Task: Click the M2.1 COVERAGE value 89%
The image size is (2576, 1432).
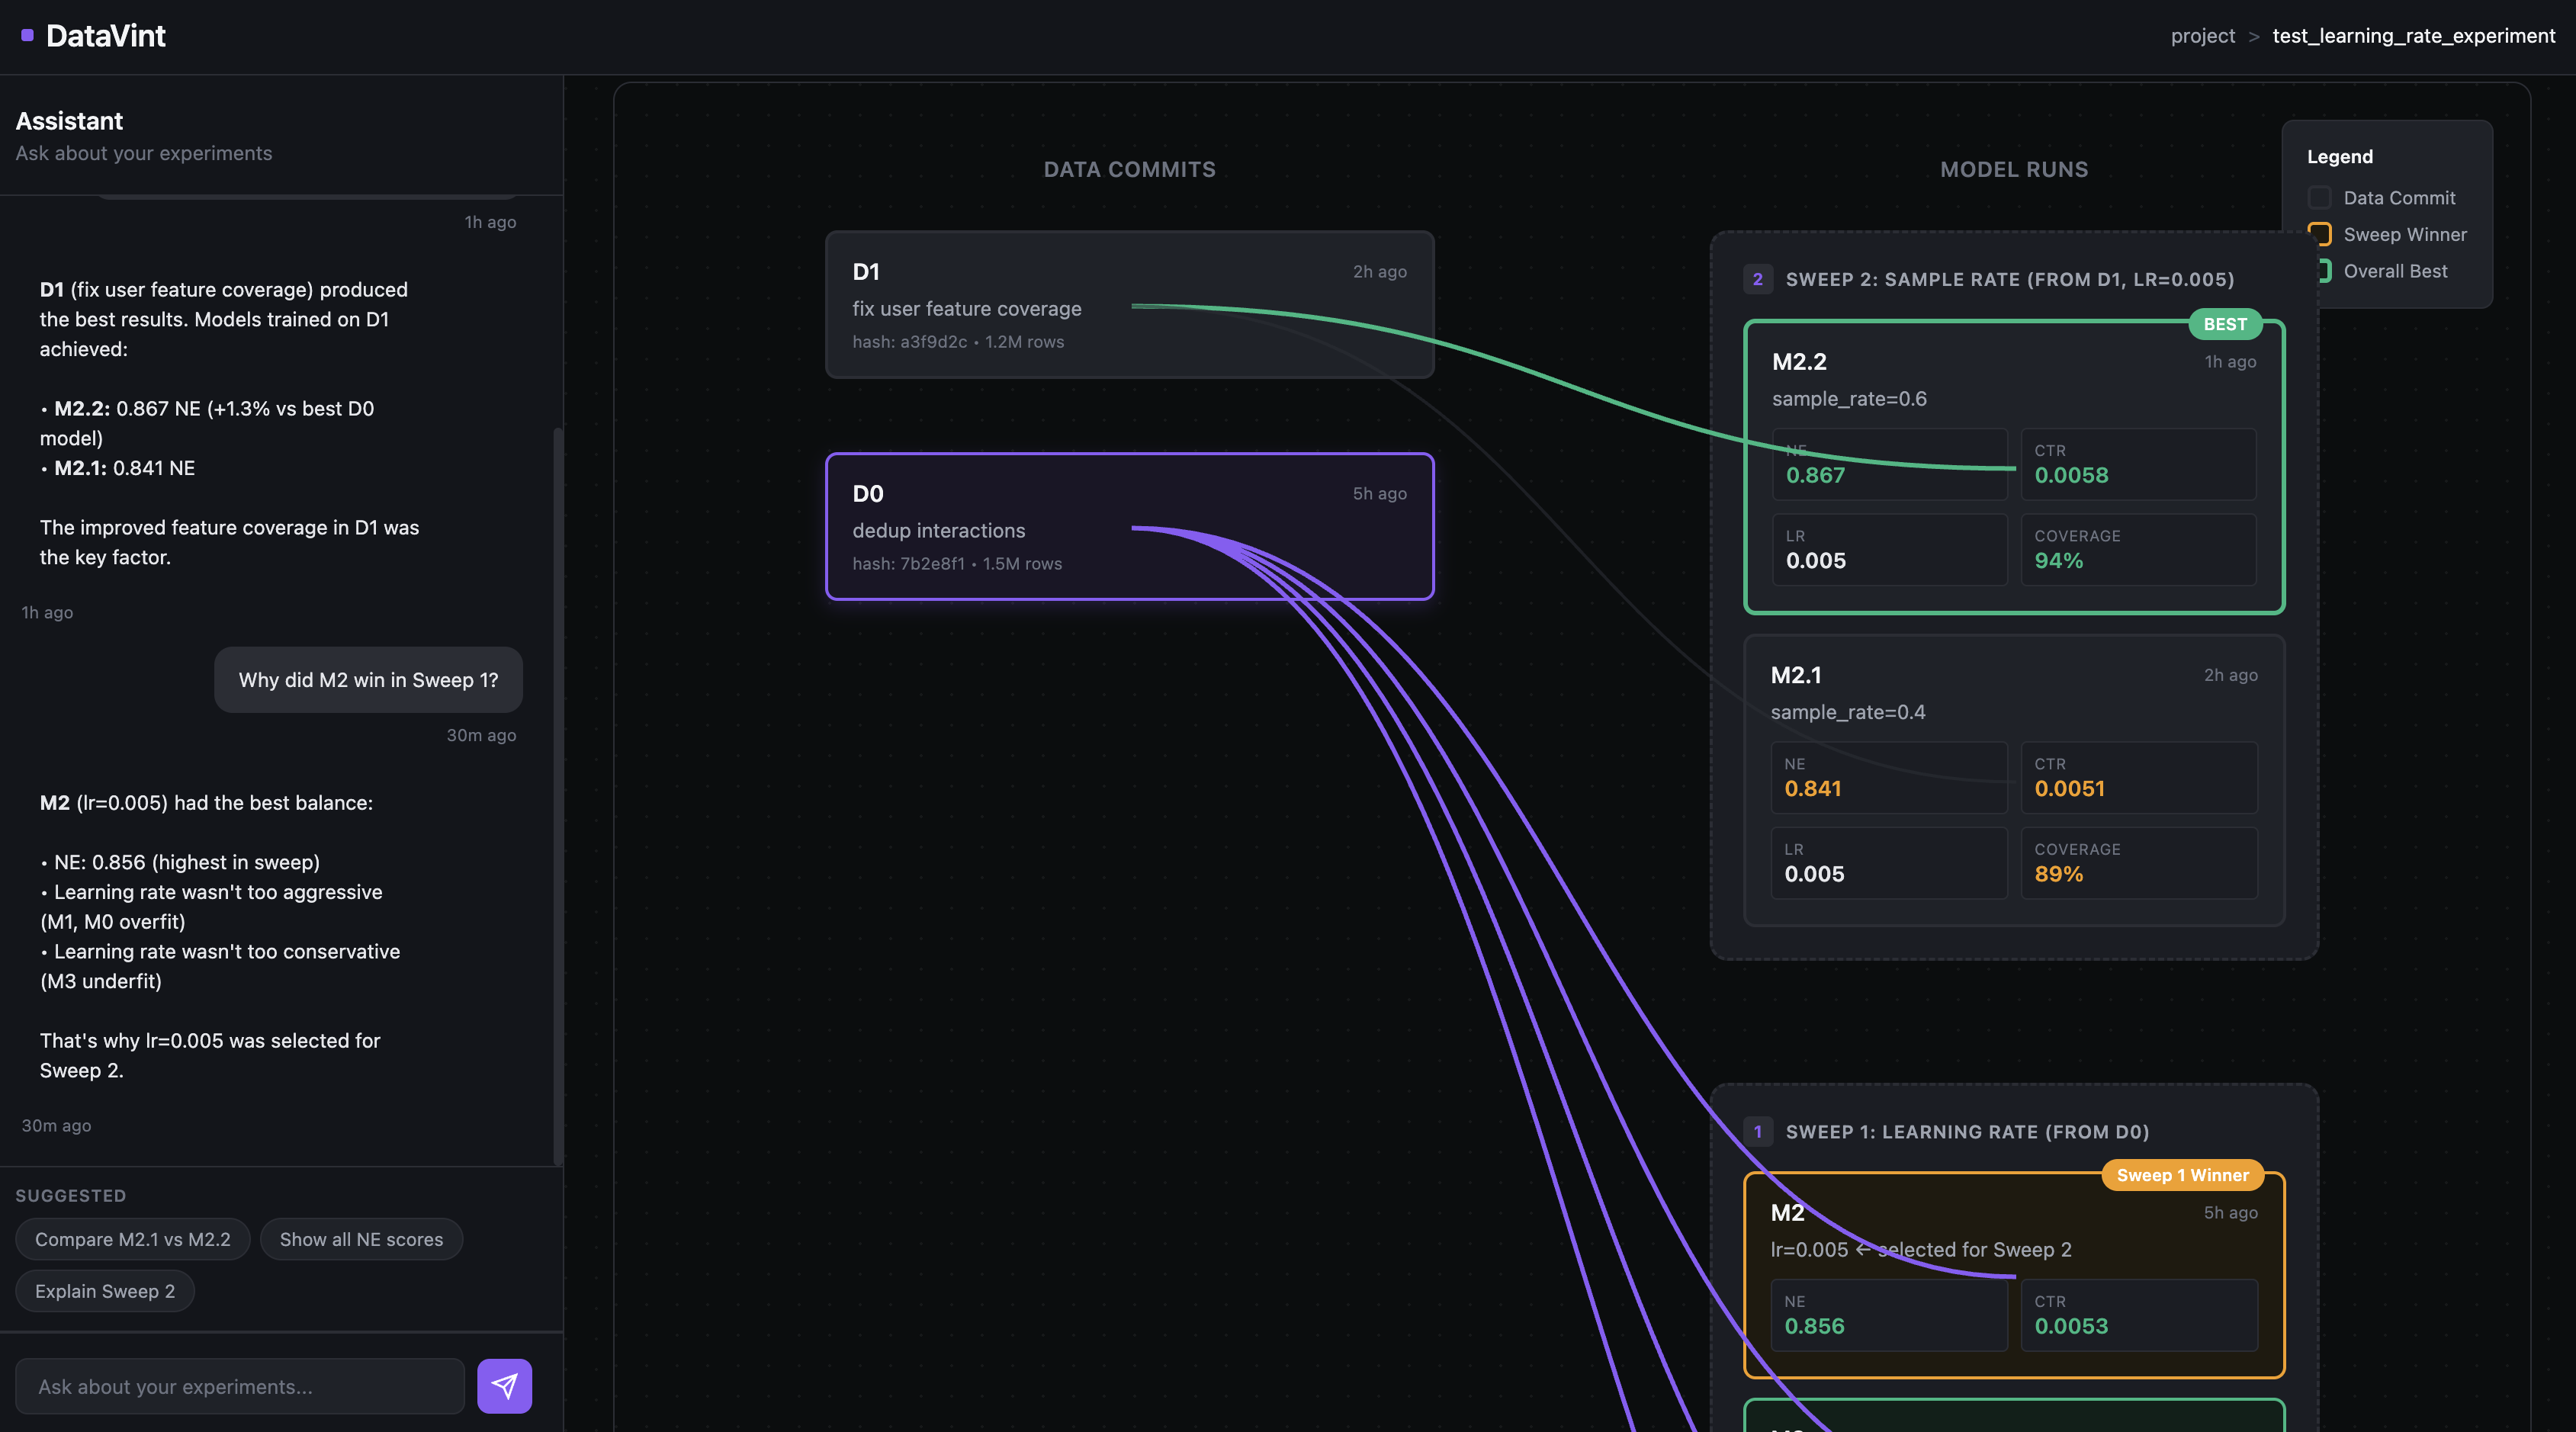Action: (2059, 874)
